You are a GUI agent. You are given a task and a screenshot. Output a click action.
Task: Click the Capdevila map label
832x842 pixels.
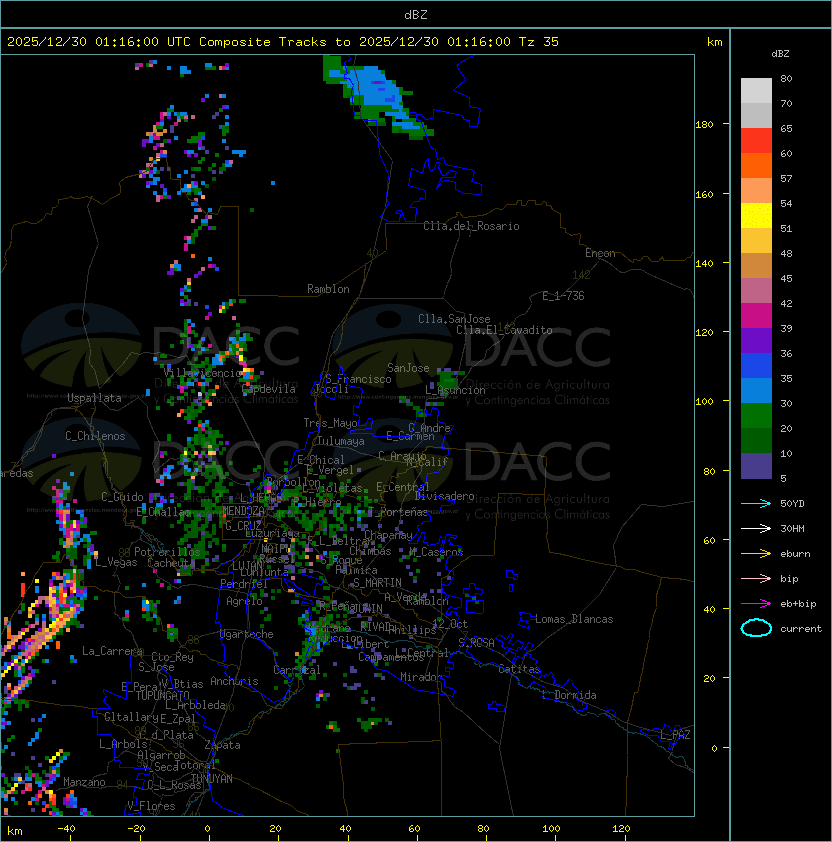[x=269, y=389]
